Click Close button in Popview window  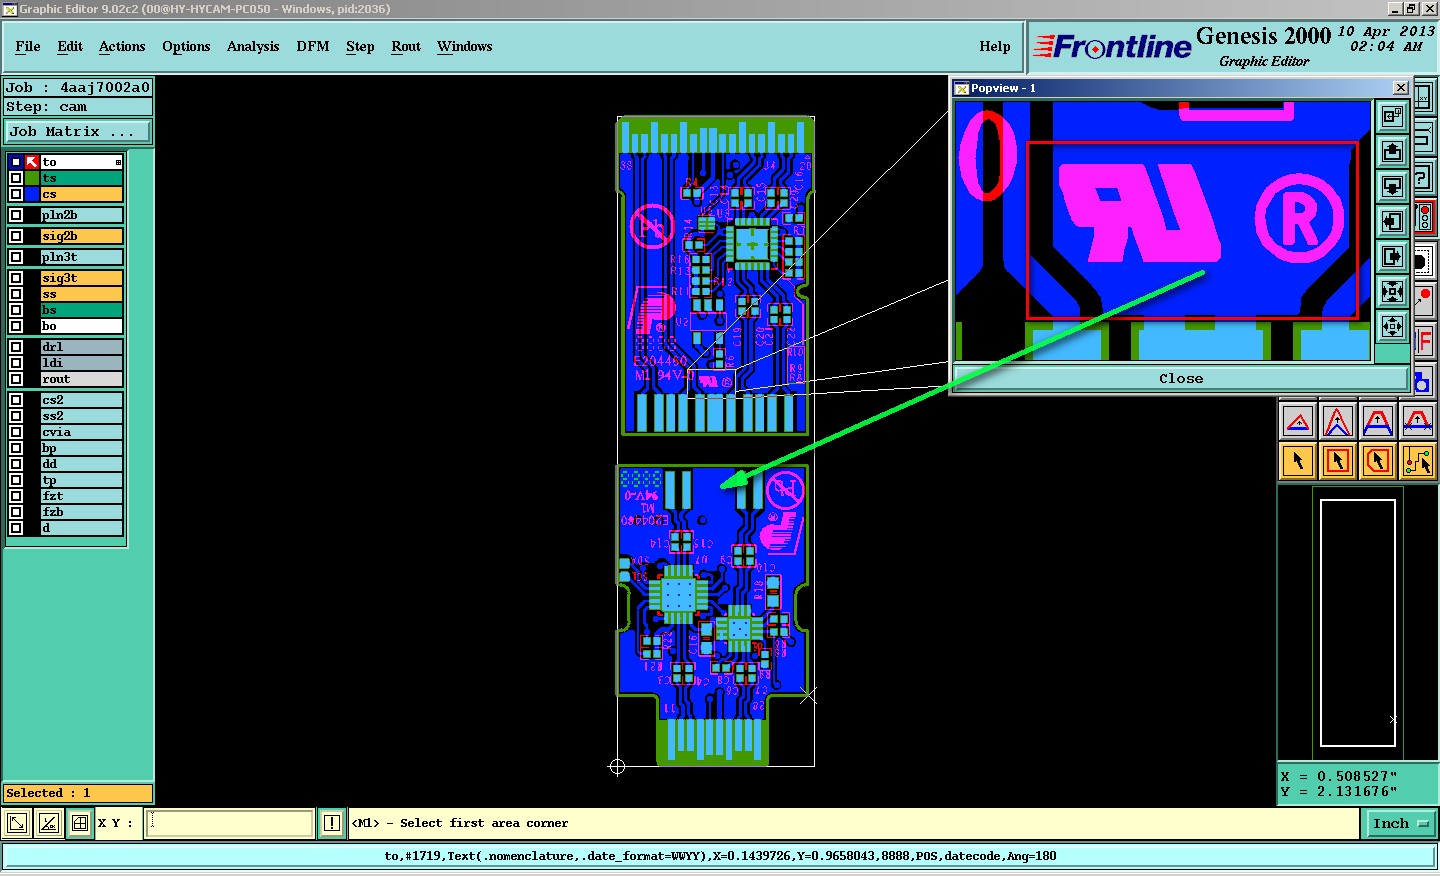pos(1181,379)
